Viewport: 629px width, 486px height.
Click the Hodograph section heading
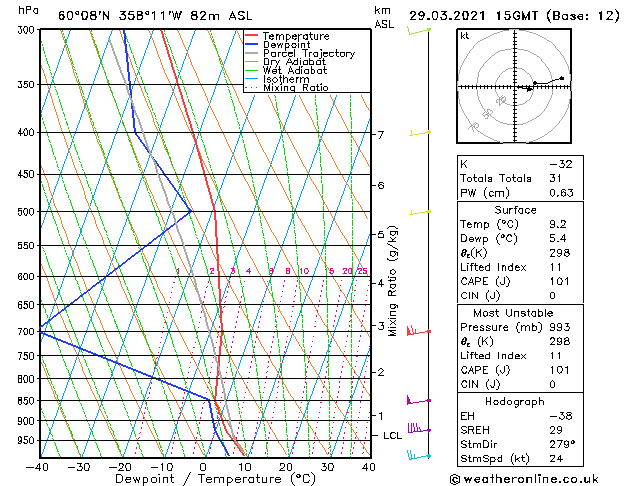click(x=515, y=402)
